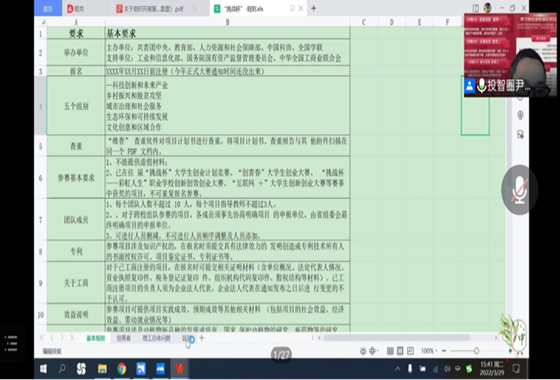Enable eye protection mode in status bar
560x380 pixels.
[363, 351]
